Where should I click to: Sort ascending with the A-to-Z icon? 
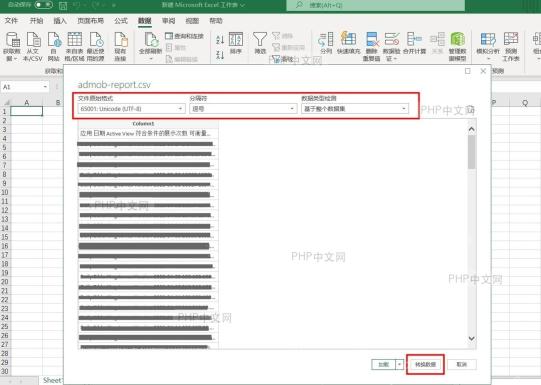(x=220, y=40)
